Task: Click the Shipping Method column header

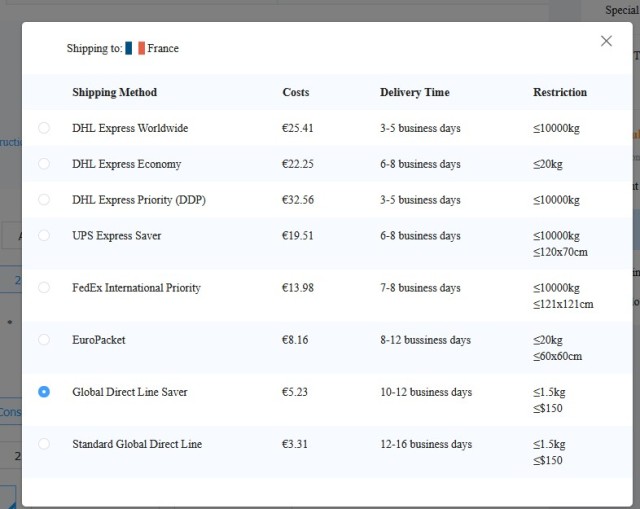Action: pyautogui.click(x=115, y=92)
